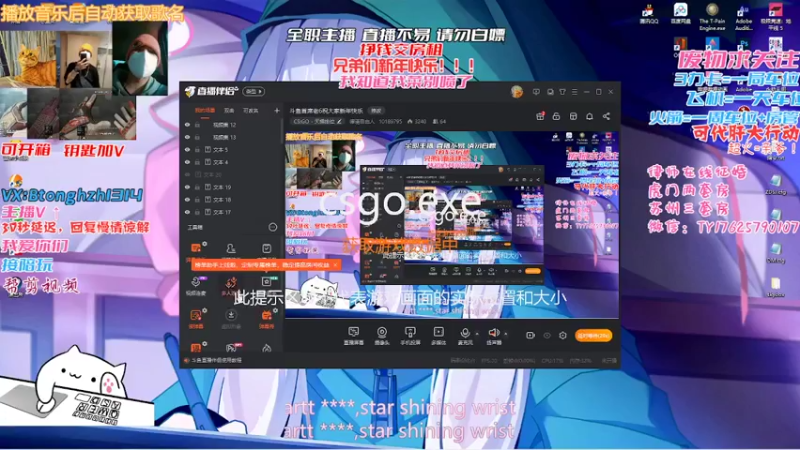Image resolution: width=800 pixels, height=450 pixels.
Task: Add new scene with plus button
Action: click(x=277, y=110)
